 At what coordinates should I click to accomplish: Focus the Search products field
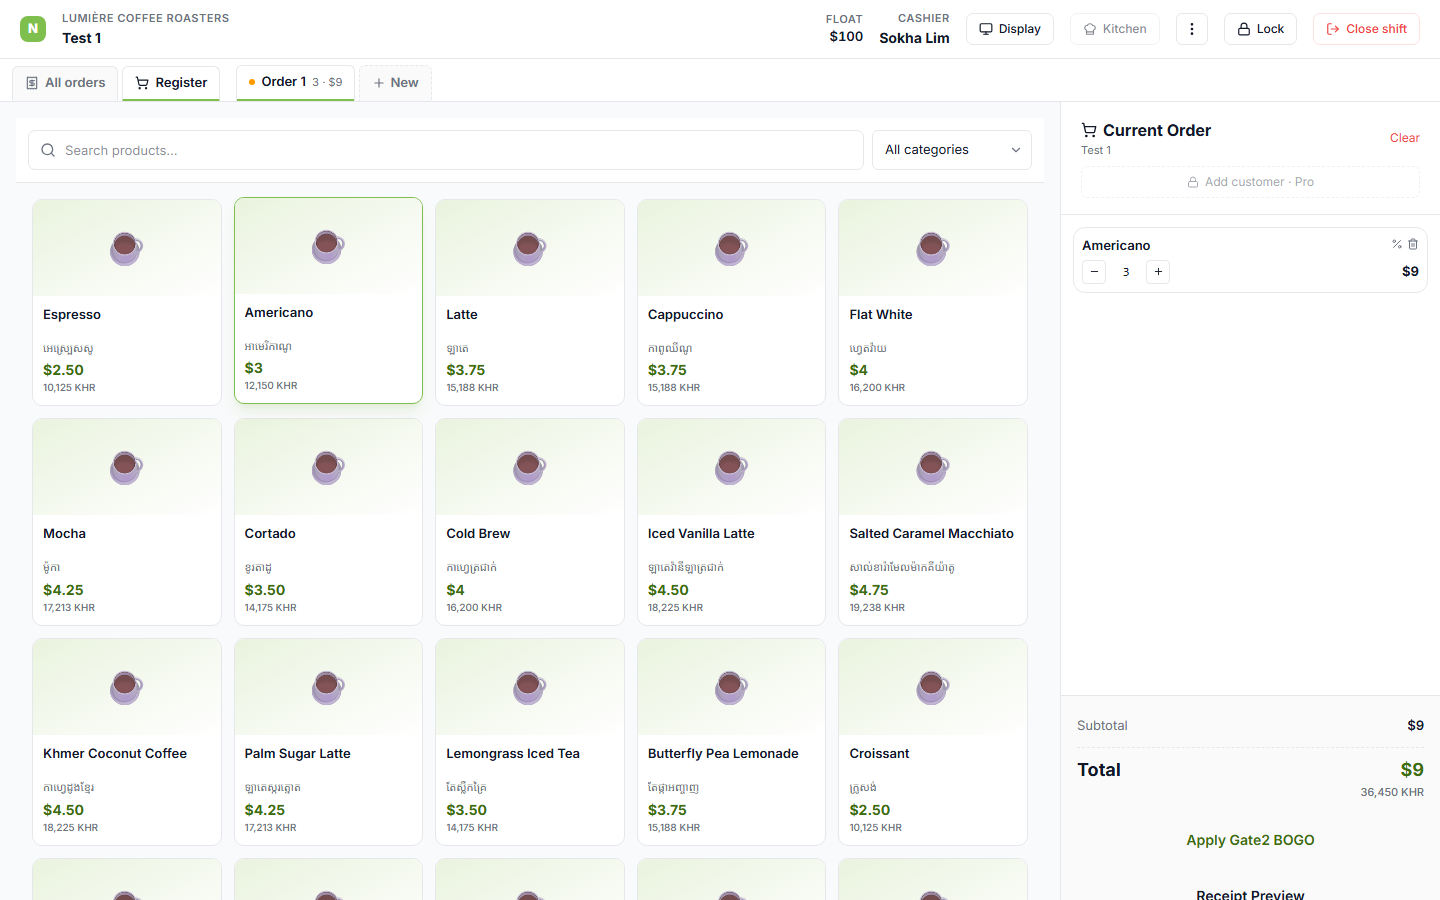click(446, 150)
